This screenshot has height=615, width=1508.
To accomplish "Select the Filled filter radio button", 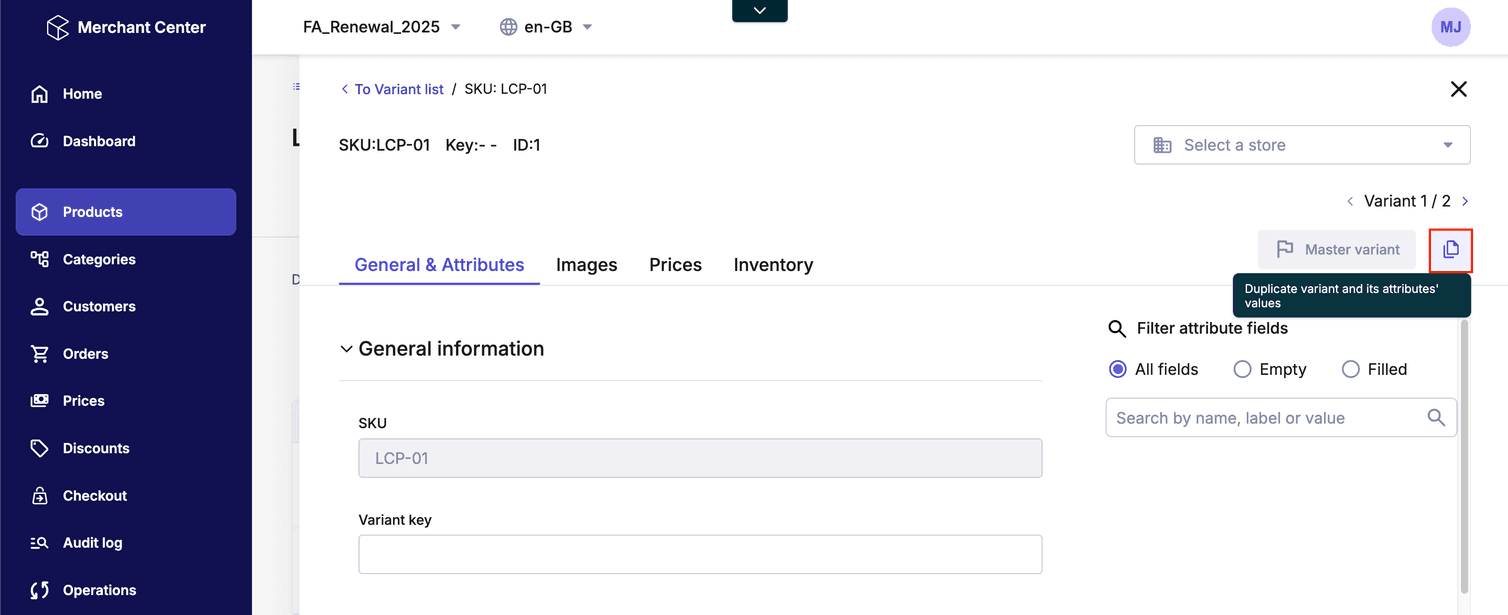I will [1350, 369].
